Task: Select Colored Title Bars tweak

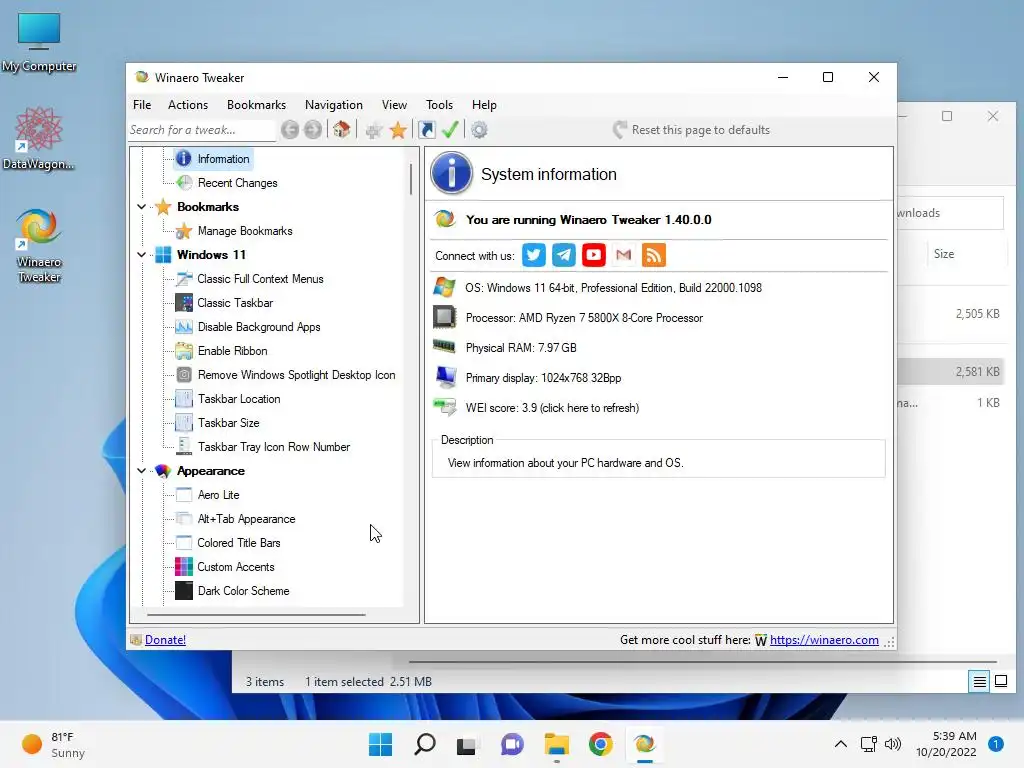Action: (x=238, y=543)
